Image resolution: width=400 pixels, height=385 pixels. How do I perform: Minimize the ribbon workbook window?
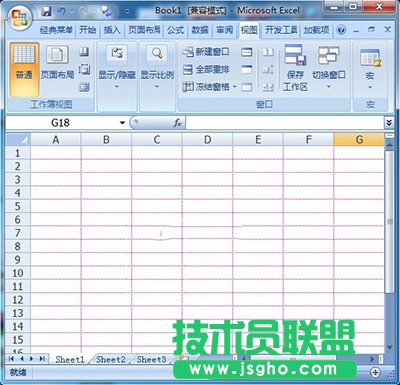[x=356, y=30]
